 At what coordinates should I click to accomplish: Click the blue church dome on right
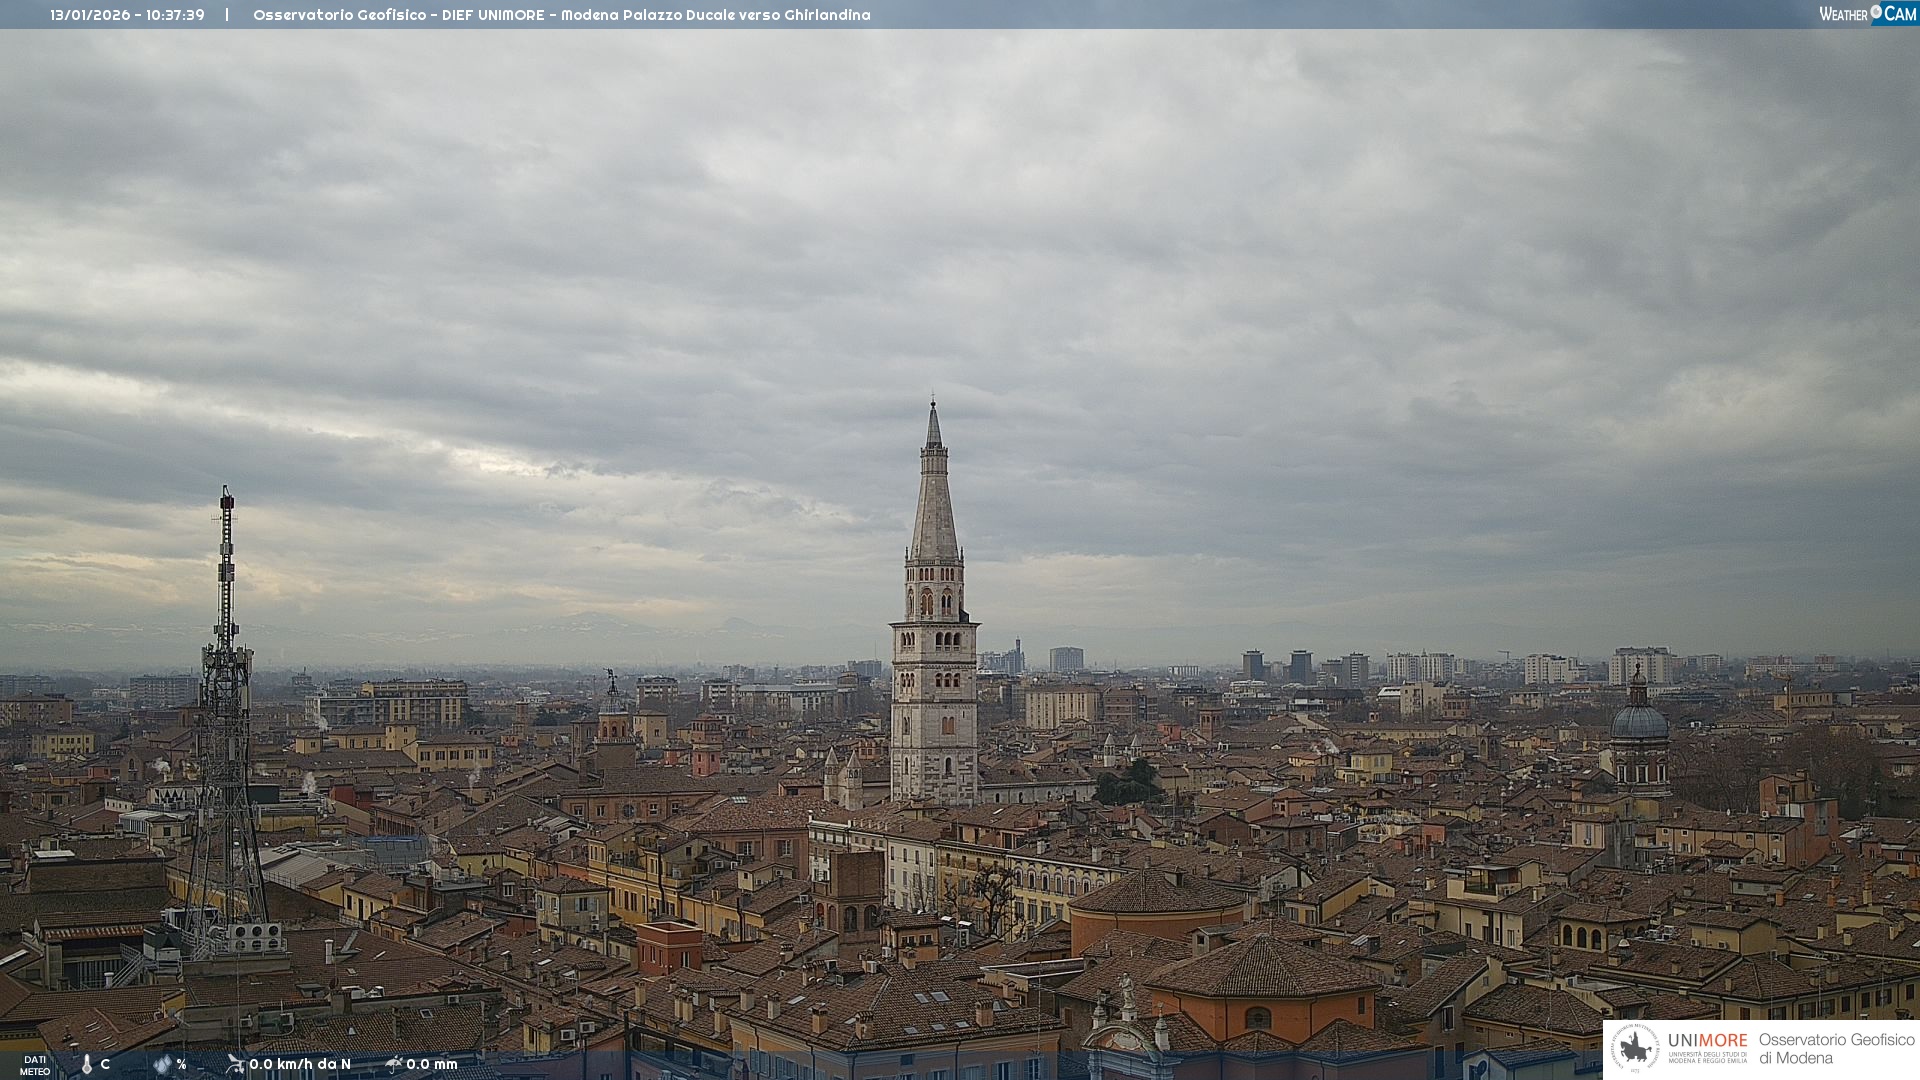1639,722
